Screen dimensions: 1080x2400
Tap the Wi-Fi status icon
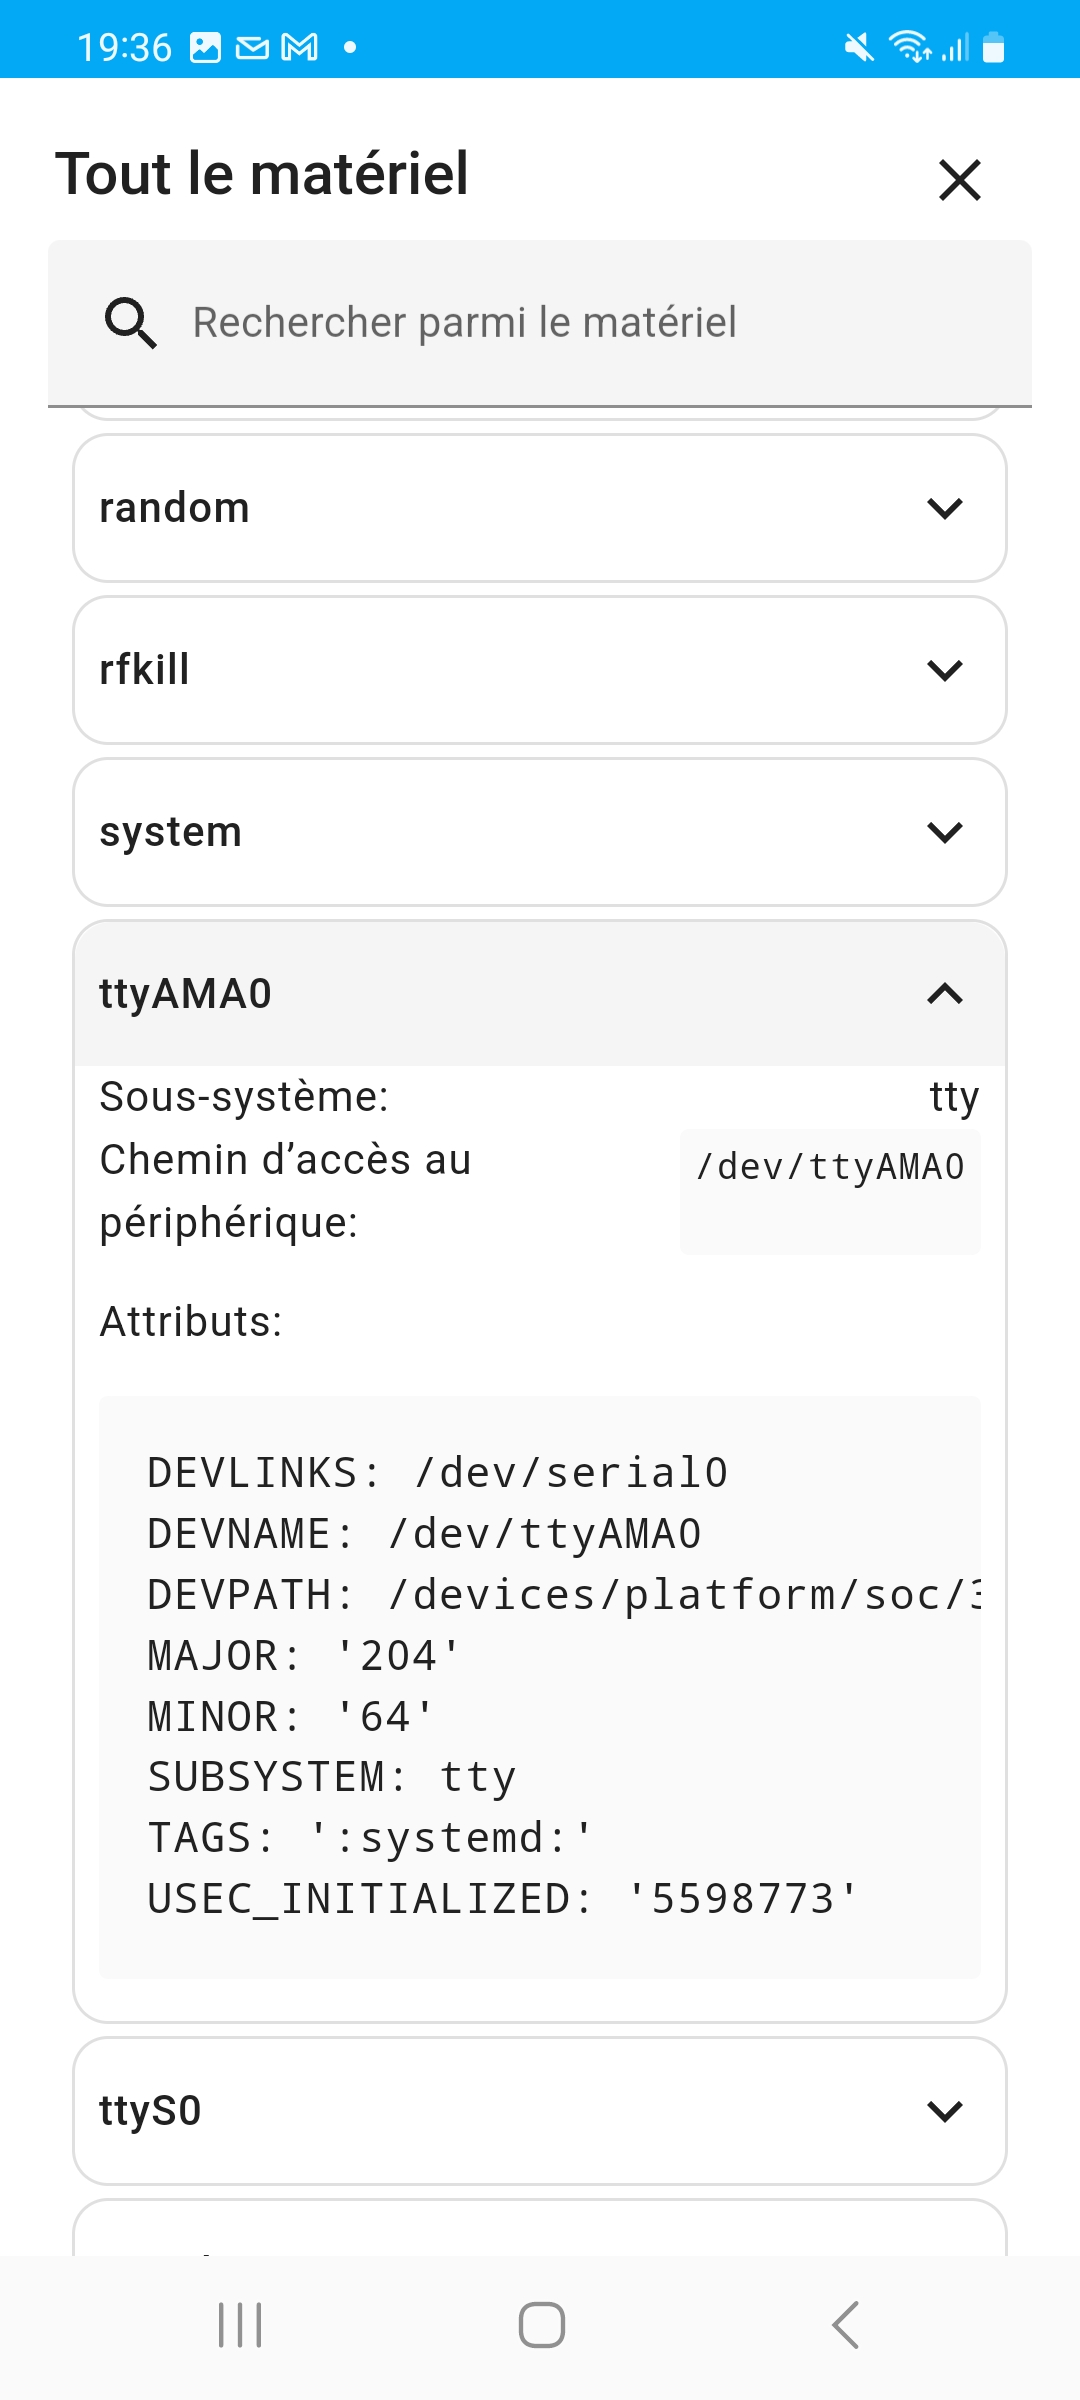[910, 47]
